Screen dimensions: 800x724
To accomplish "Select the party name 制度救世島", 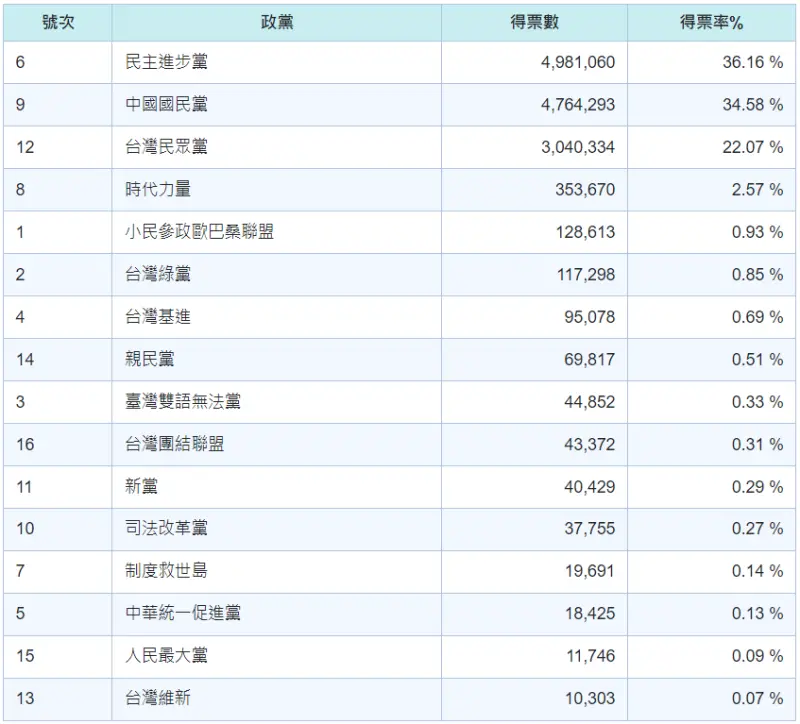I will click(x=166, y=570).
